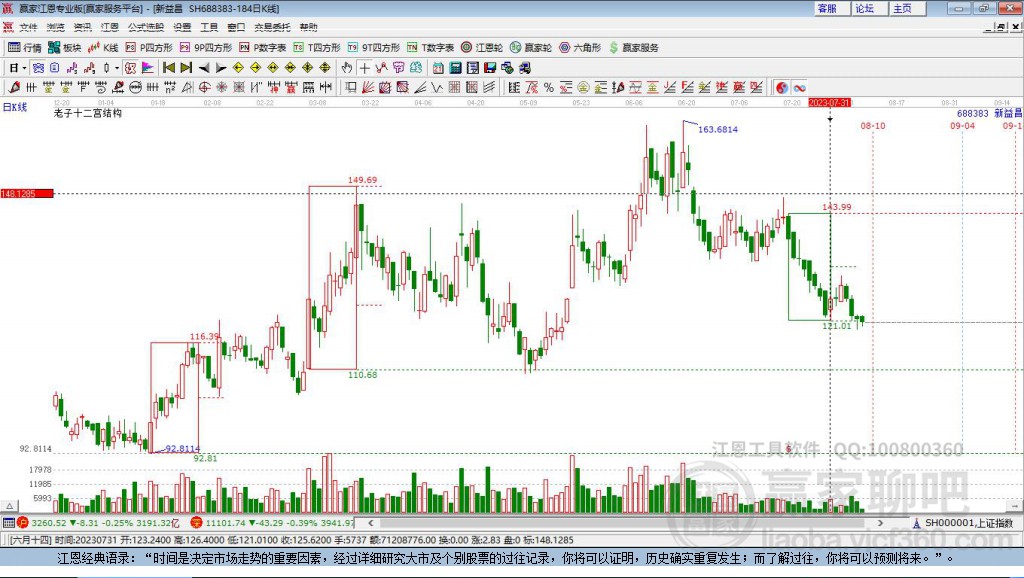
Task: Launch the 江恩轮 Gann wheel
Action: click(x=481, y=48)
